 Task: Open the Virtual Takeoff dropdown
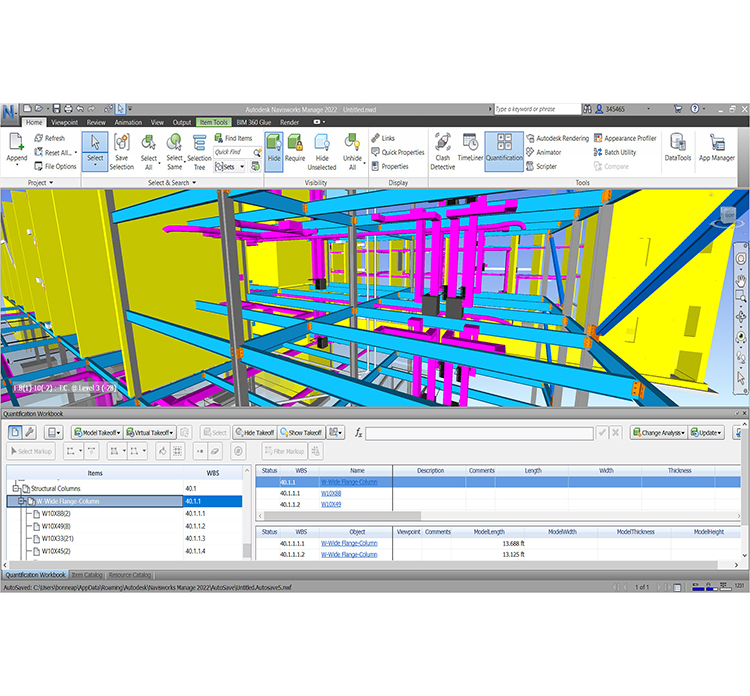click(x=150, y=432)
